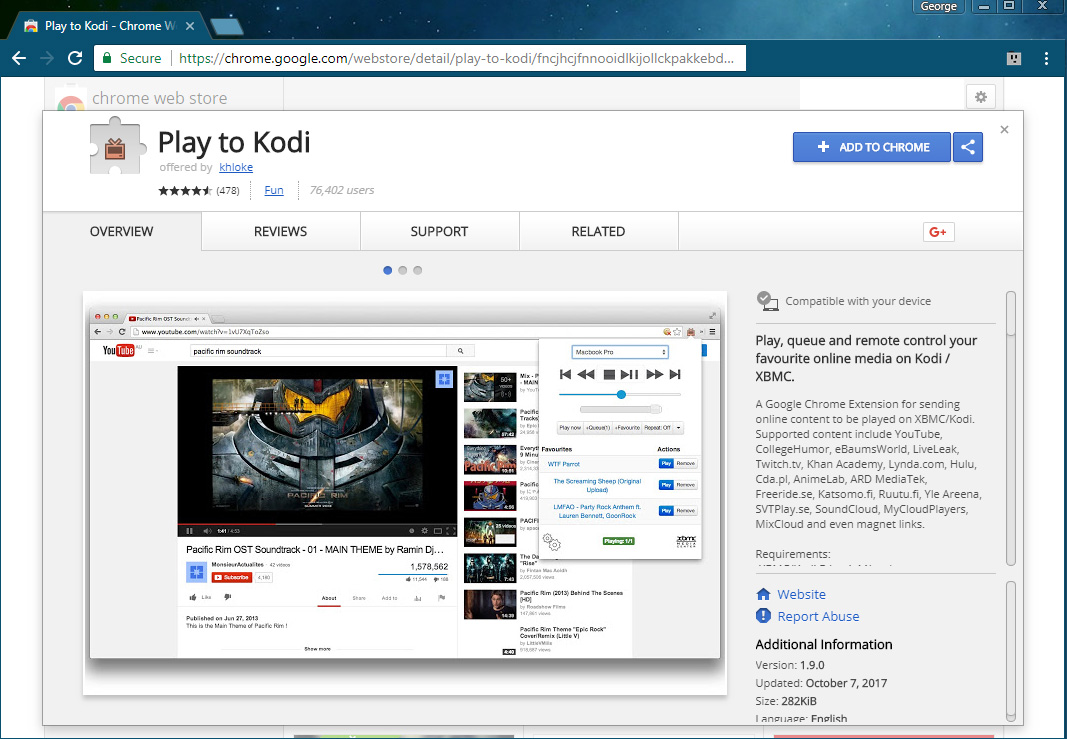
Task: Click the ADD TO CHROME button
Action: click(871, 147)
